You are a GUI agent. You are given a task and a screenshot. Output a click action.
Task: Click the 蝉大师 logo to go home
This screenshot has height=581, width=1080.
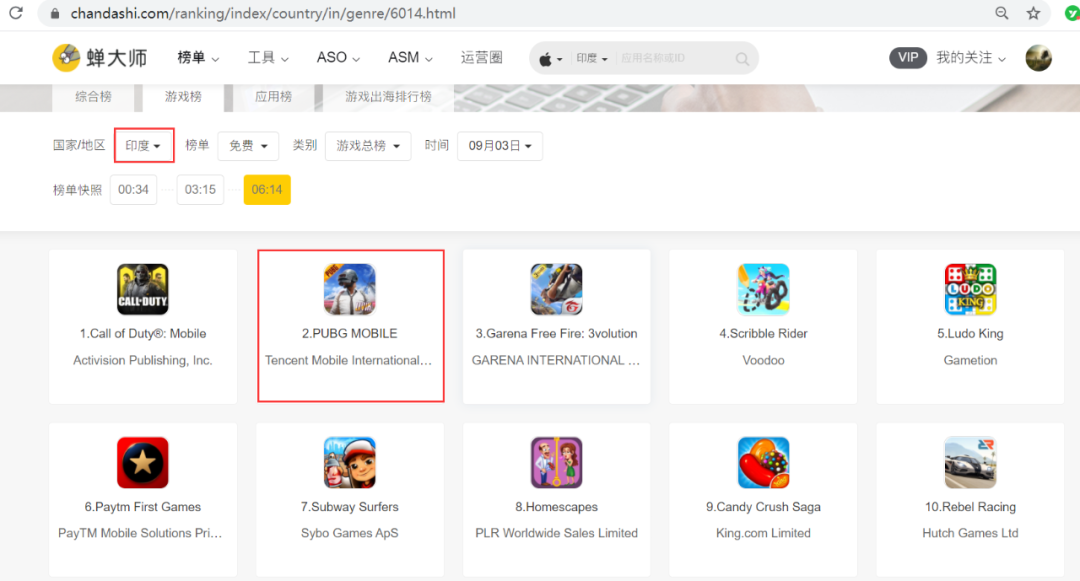[99, 57]
